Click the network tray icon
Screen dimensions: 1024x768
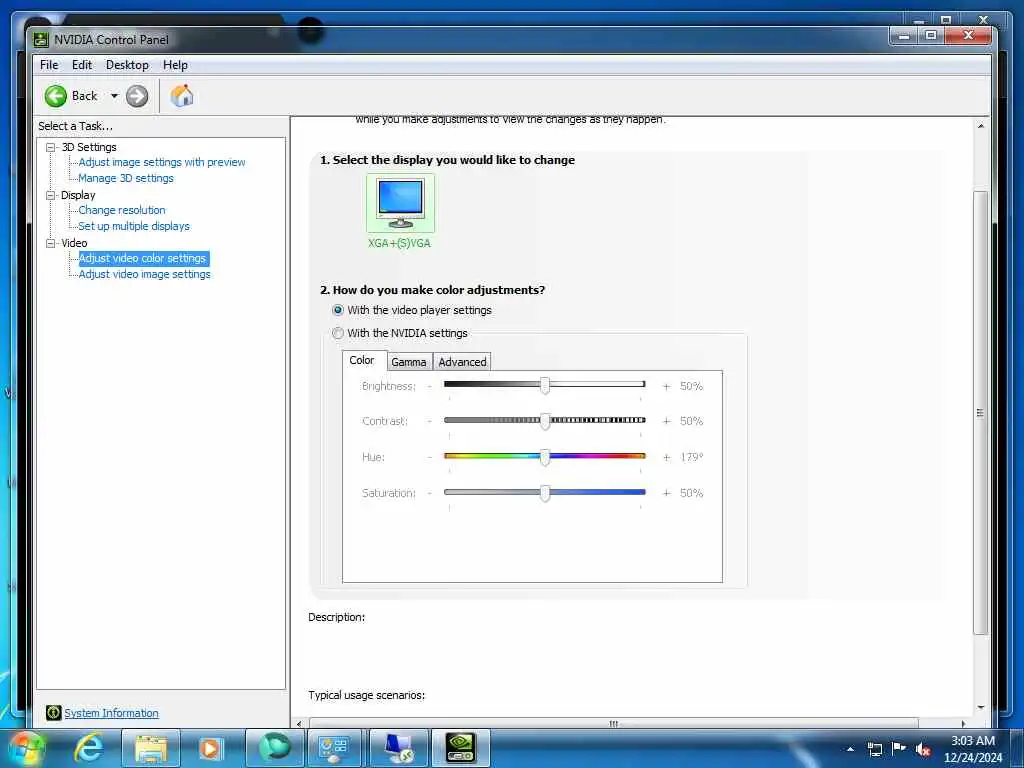point(875,749)
